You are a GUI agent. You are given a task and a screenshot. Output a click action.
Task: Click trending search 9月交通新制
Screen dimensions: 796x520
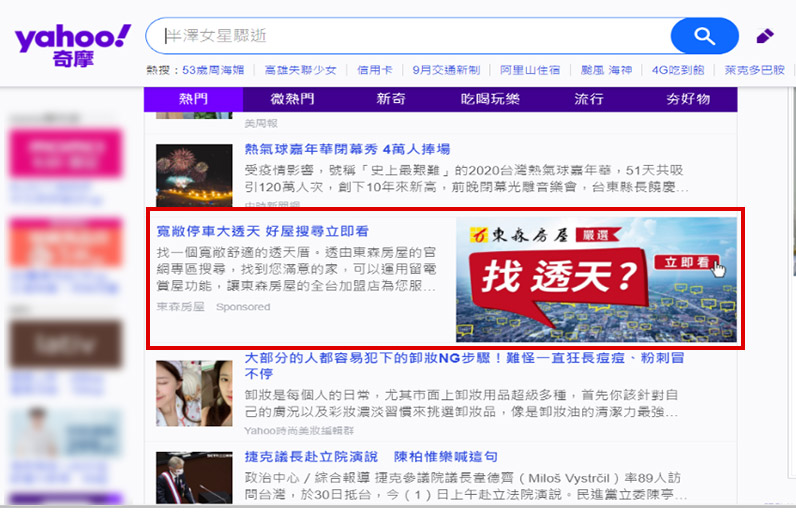(x=447, y=70)
